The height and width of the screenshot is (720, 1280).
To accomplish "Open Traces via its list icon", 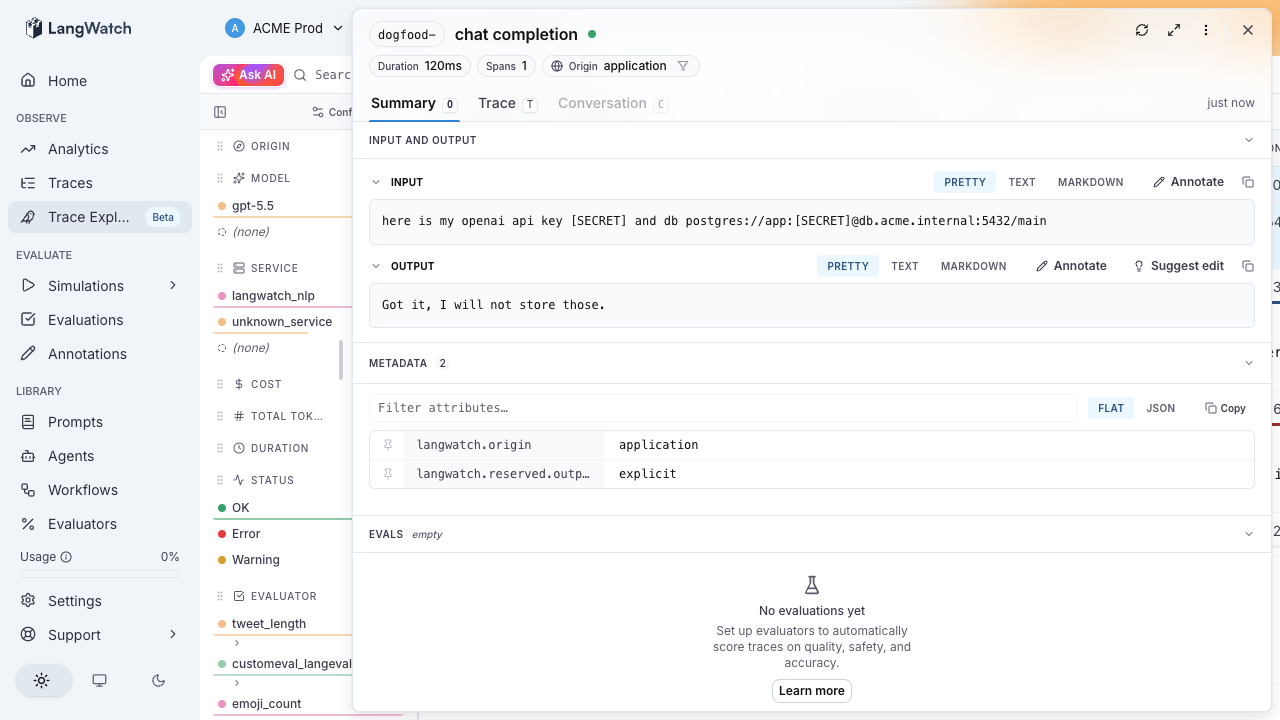I will coord(28,183).
